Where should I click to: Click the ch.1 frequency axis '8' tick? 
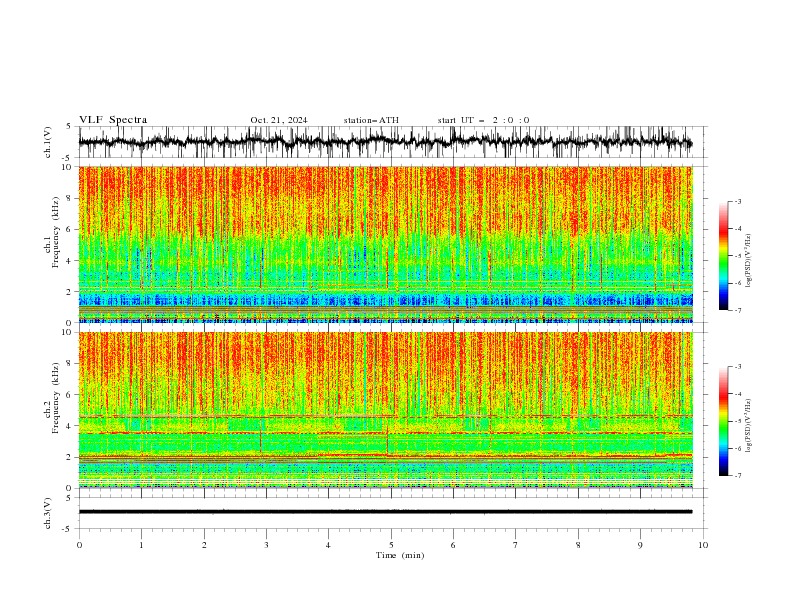pos(70,198)
